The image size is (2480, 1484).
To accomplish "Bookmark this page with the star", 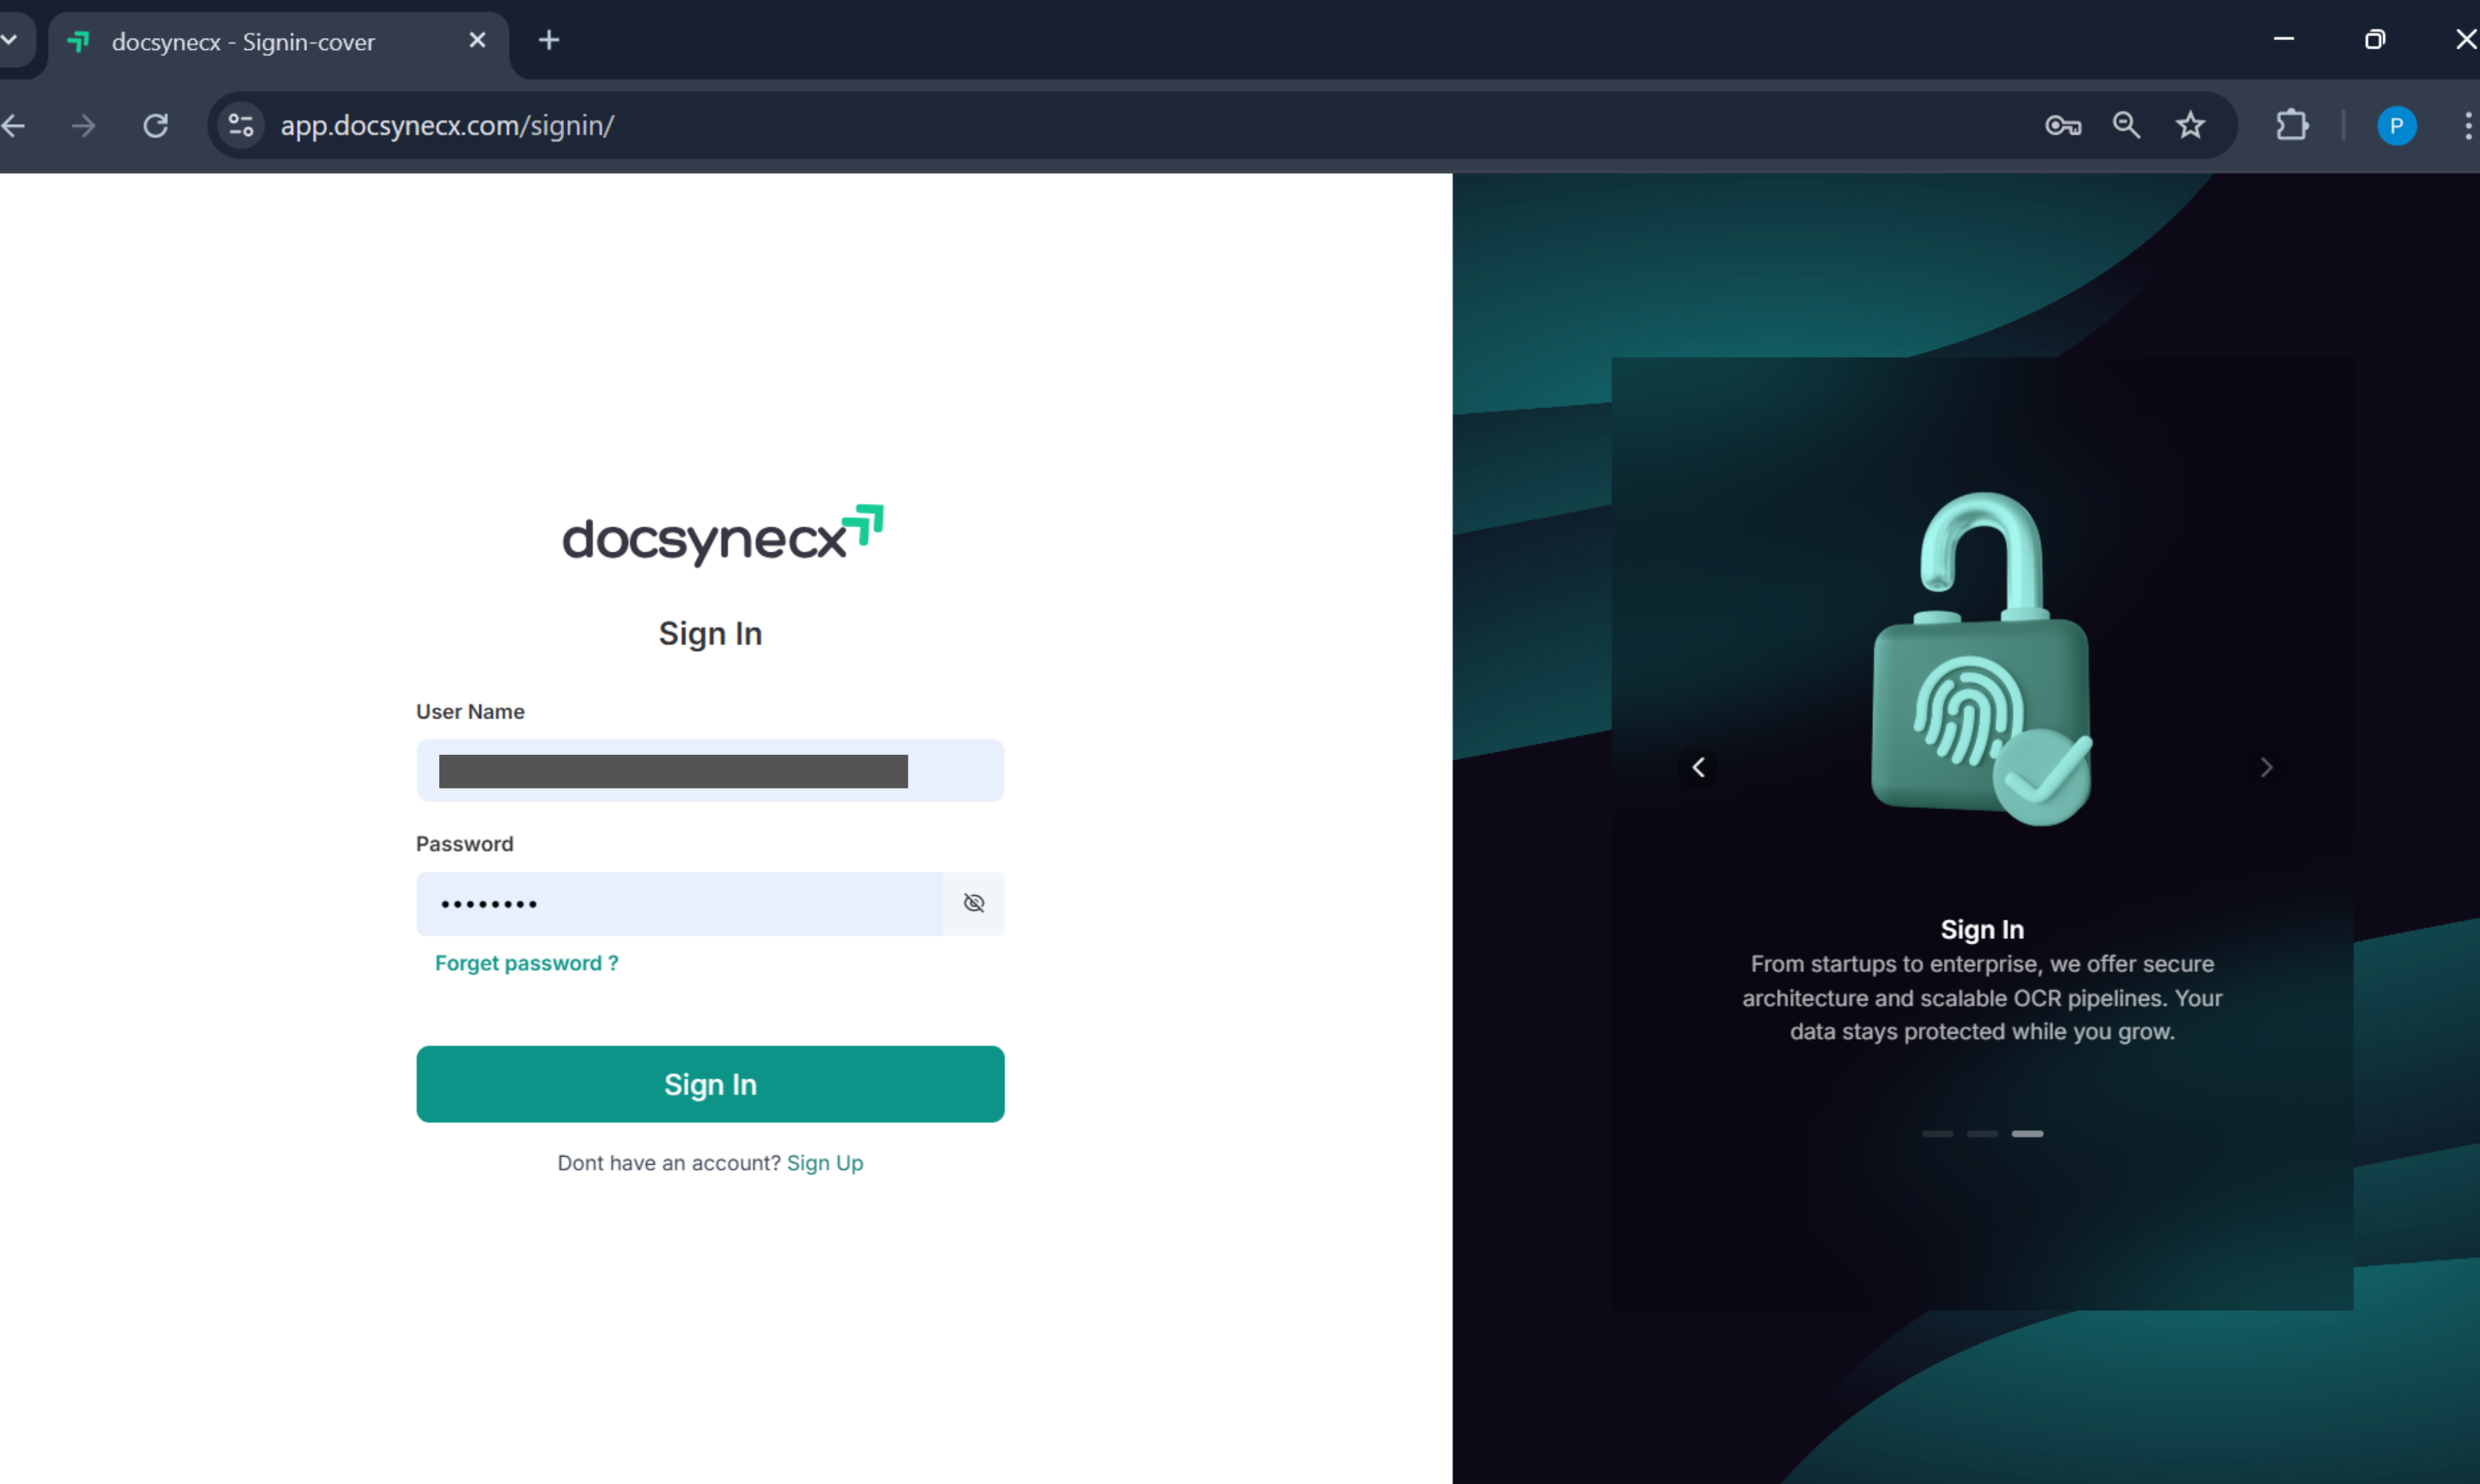I will 2190,125.
